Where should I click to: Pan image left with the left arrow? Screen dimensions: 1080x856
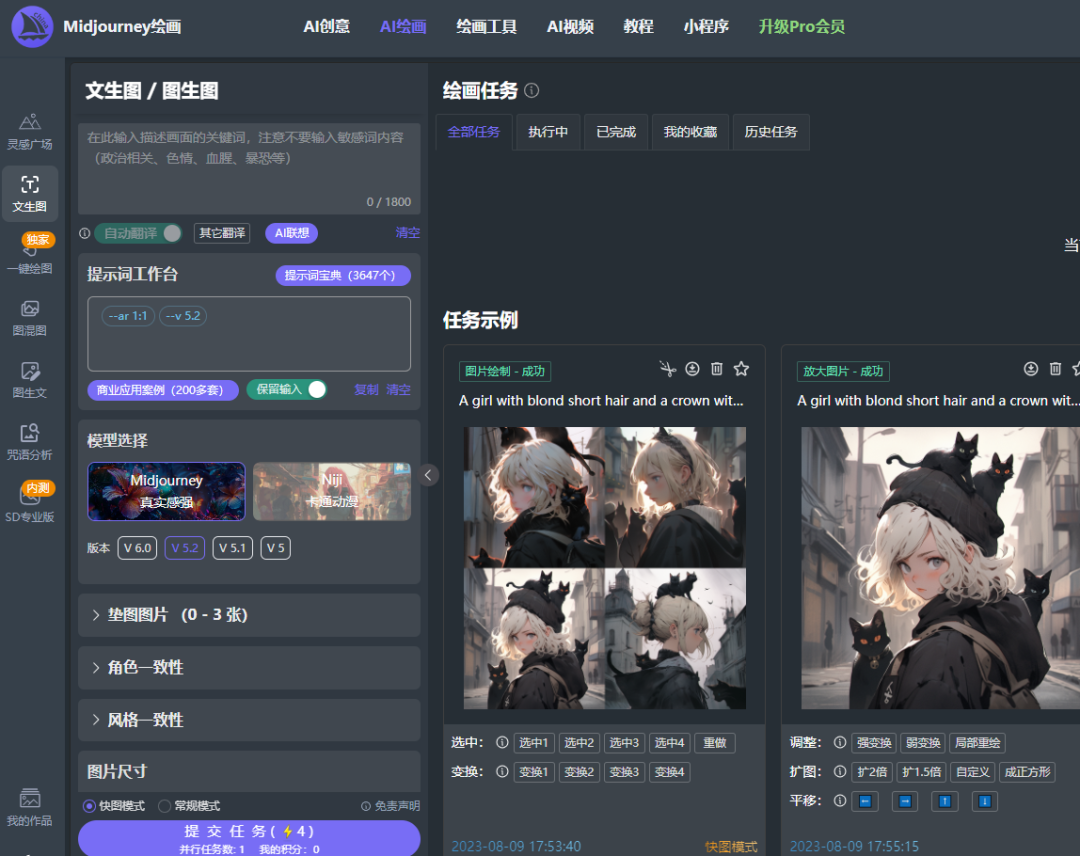coord(865,801)
